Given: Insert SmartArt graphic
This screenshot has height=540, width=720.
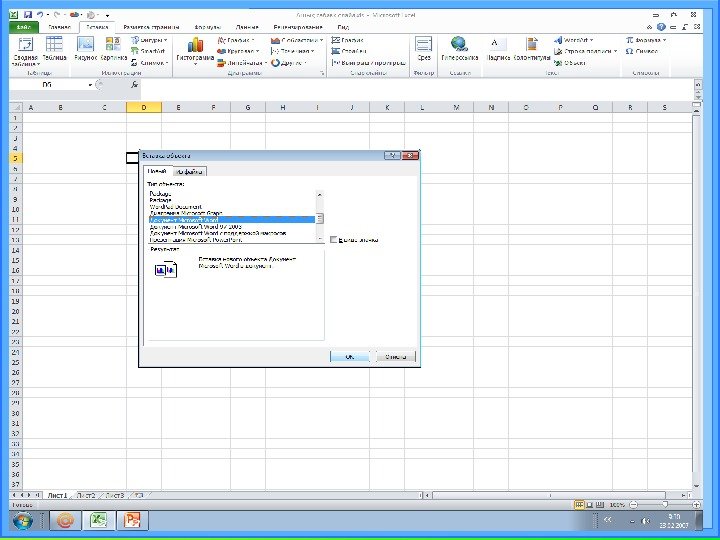Looking at the screenshot, I should point(148,51).
